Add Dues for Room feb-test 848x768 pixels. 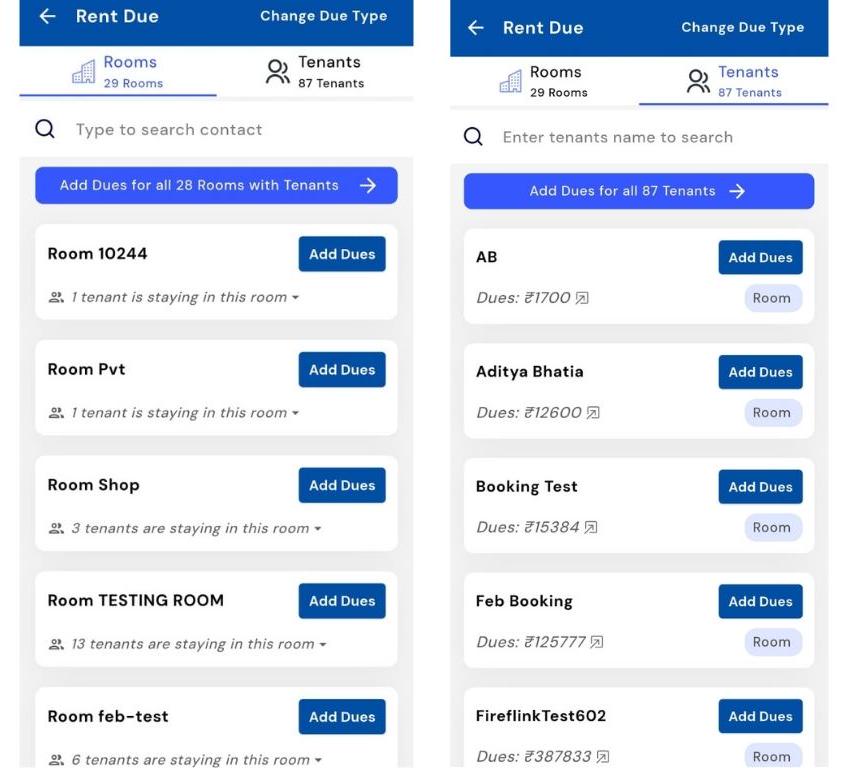[342, 716]
